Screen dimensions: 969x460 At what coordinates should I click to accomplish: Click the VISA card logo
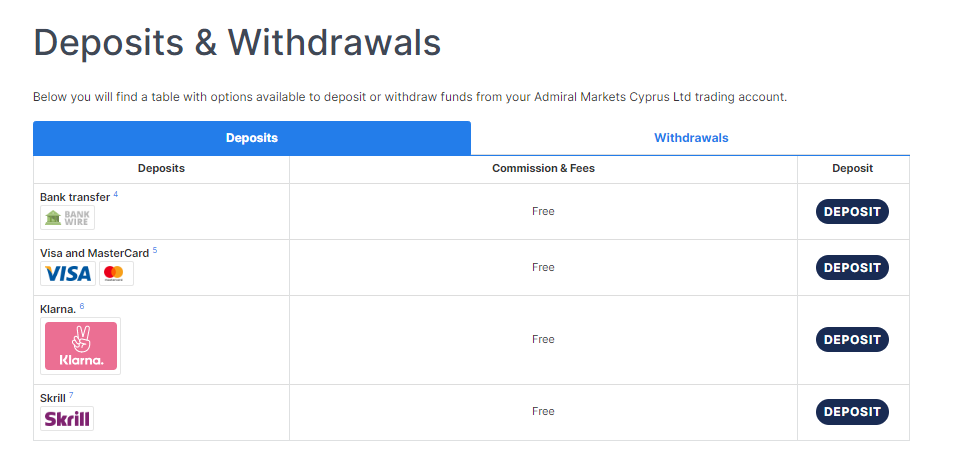(68, 273)
